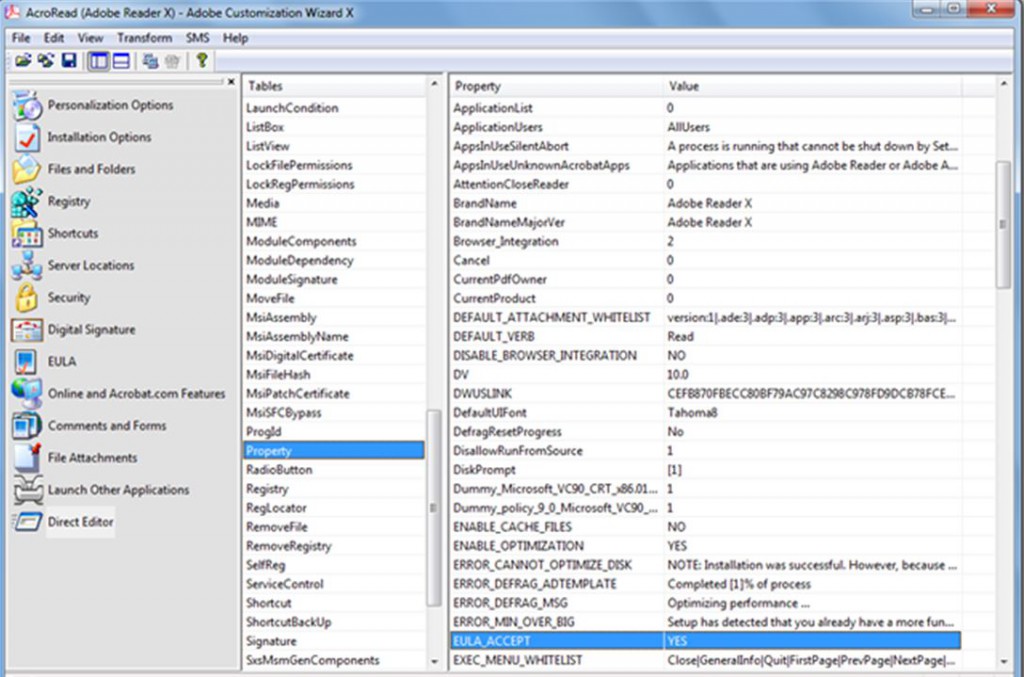
Task: Select the SxsMsmGenComponents table
Action: click(334, 660)
